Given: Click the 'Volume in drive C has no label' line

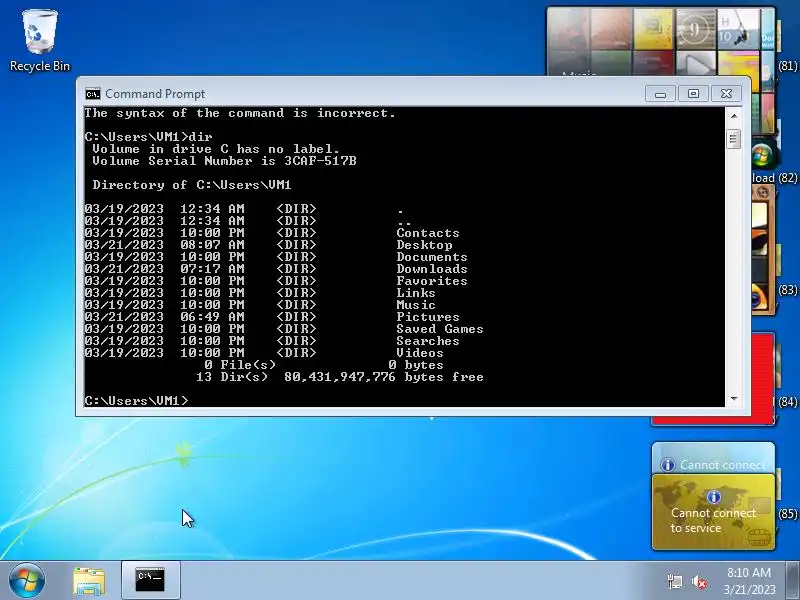Looking at the screenshot, I should tap(216, 149).
